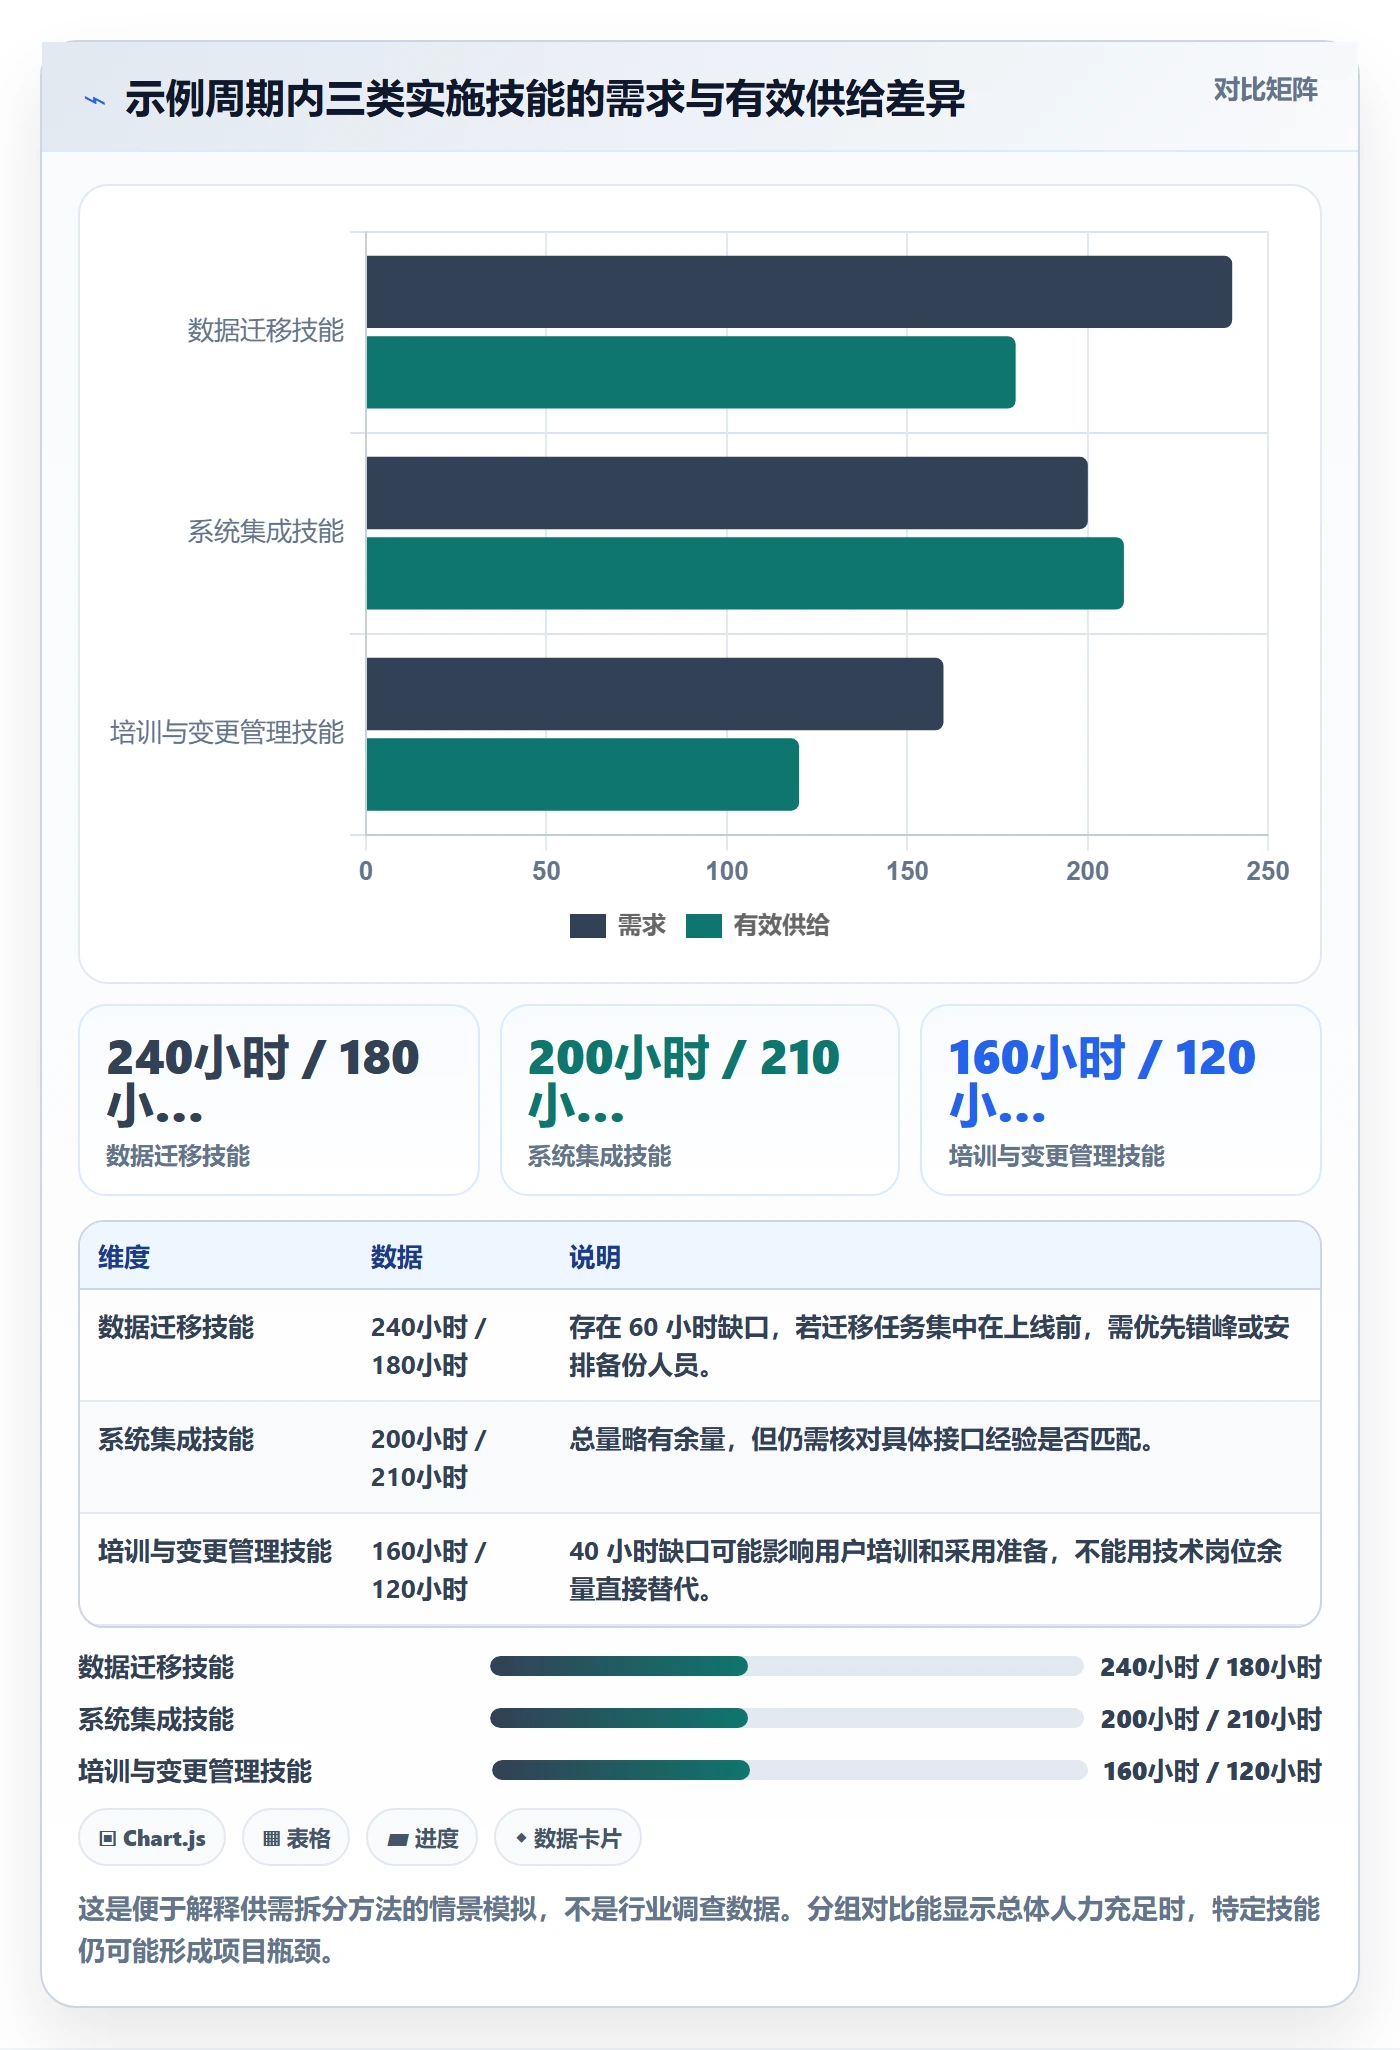Click the 数据迁移技能 progress bar
The height and width of the screenshot is (2050, 1400).
click(x=786, y=1666)
